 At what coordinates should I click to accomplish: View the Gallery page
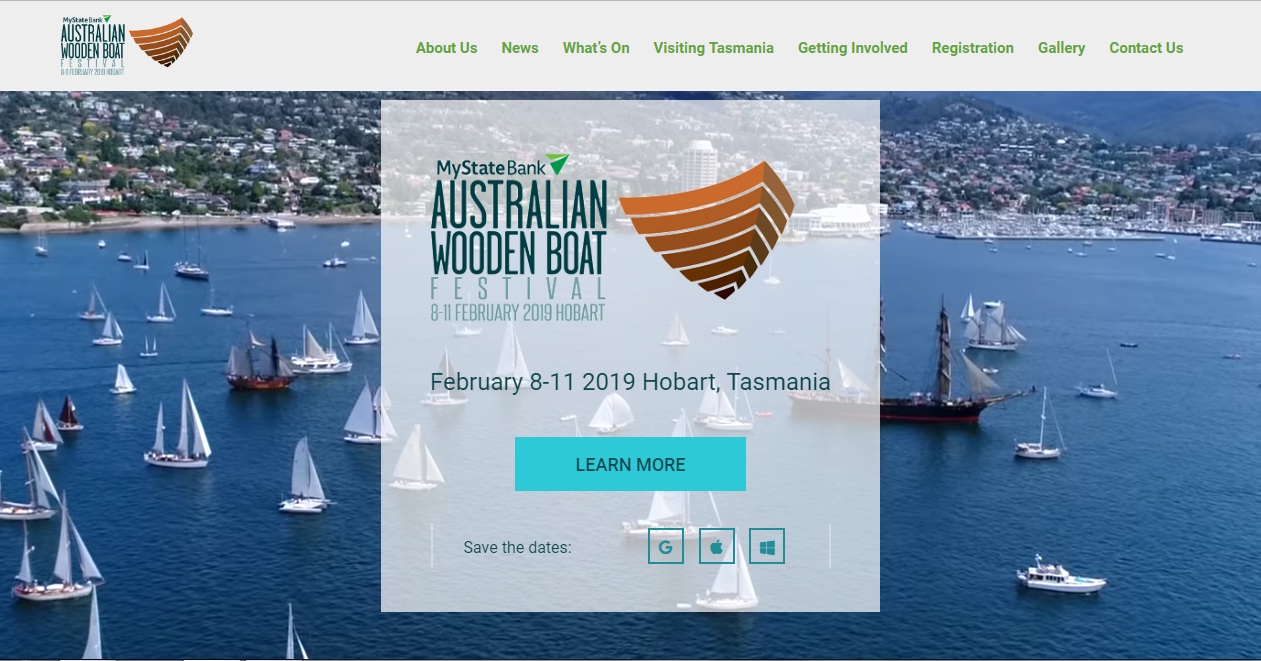[x=1061, y=48]
